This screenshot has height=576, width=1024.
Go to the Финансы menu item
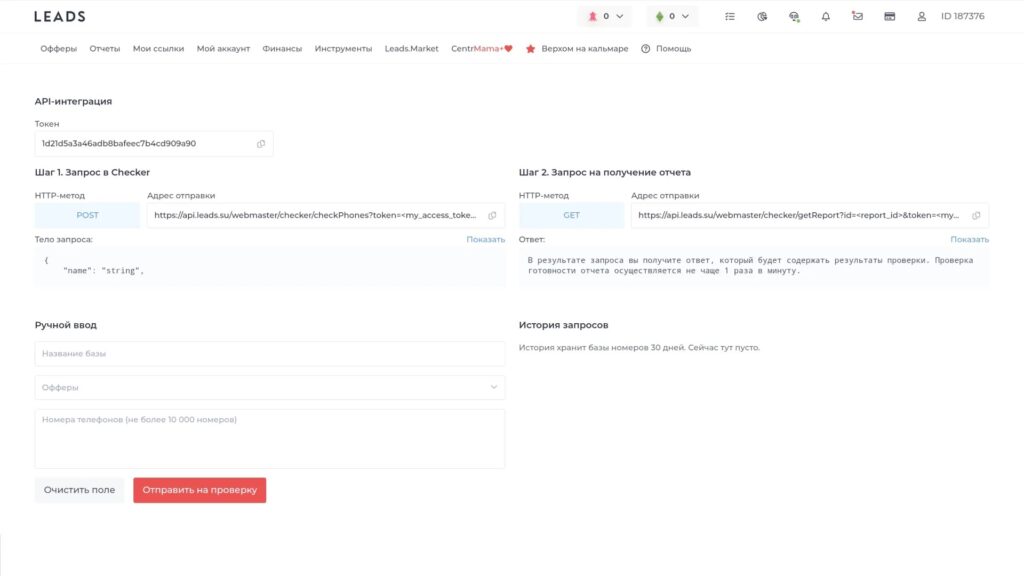[282, 48]
